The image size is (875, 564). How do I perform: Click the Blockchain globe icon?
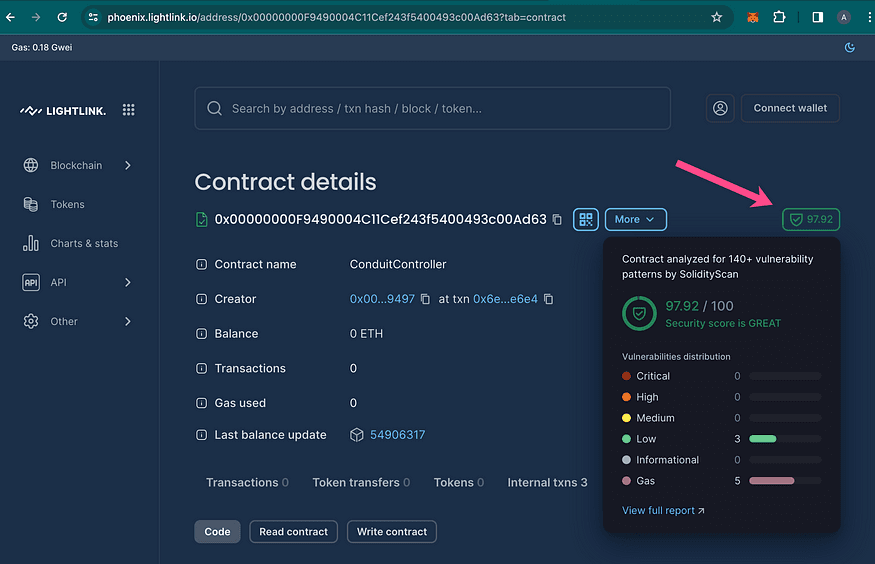tap(31, 165)
